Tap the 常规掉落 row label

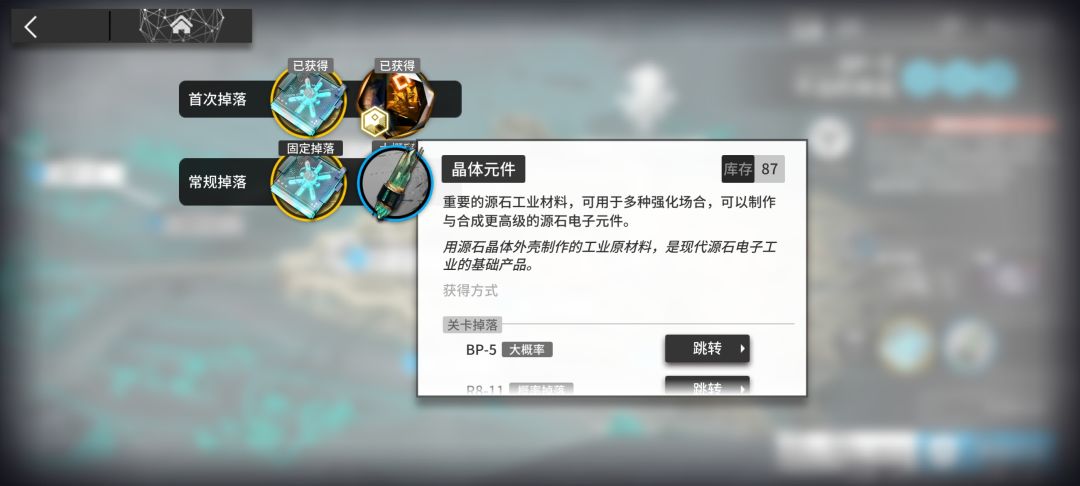[218, 182]
